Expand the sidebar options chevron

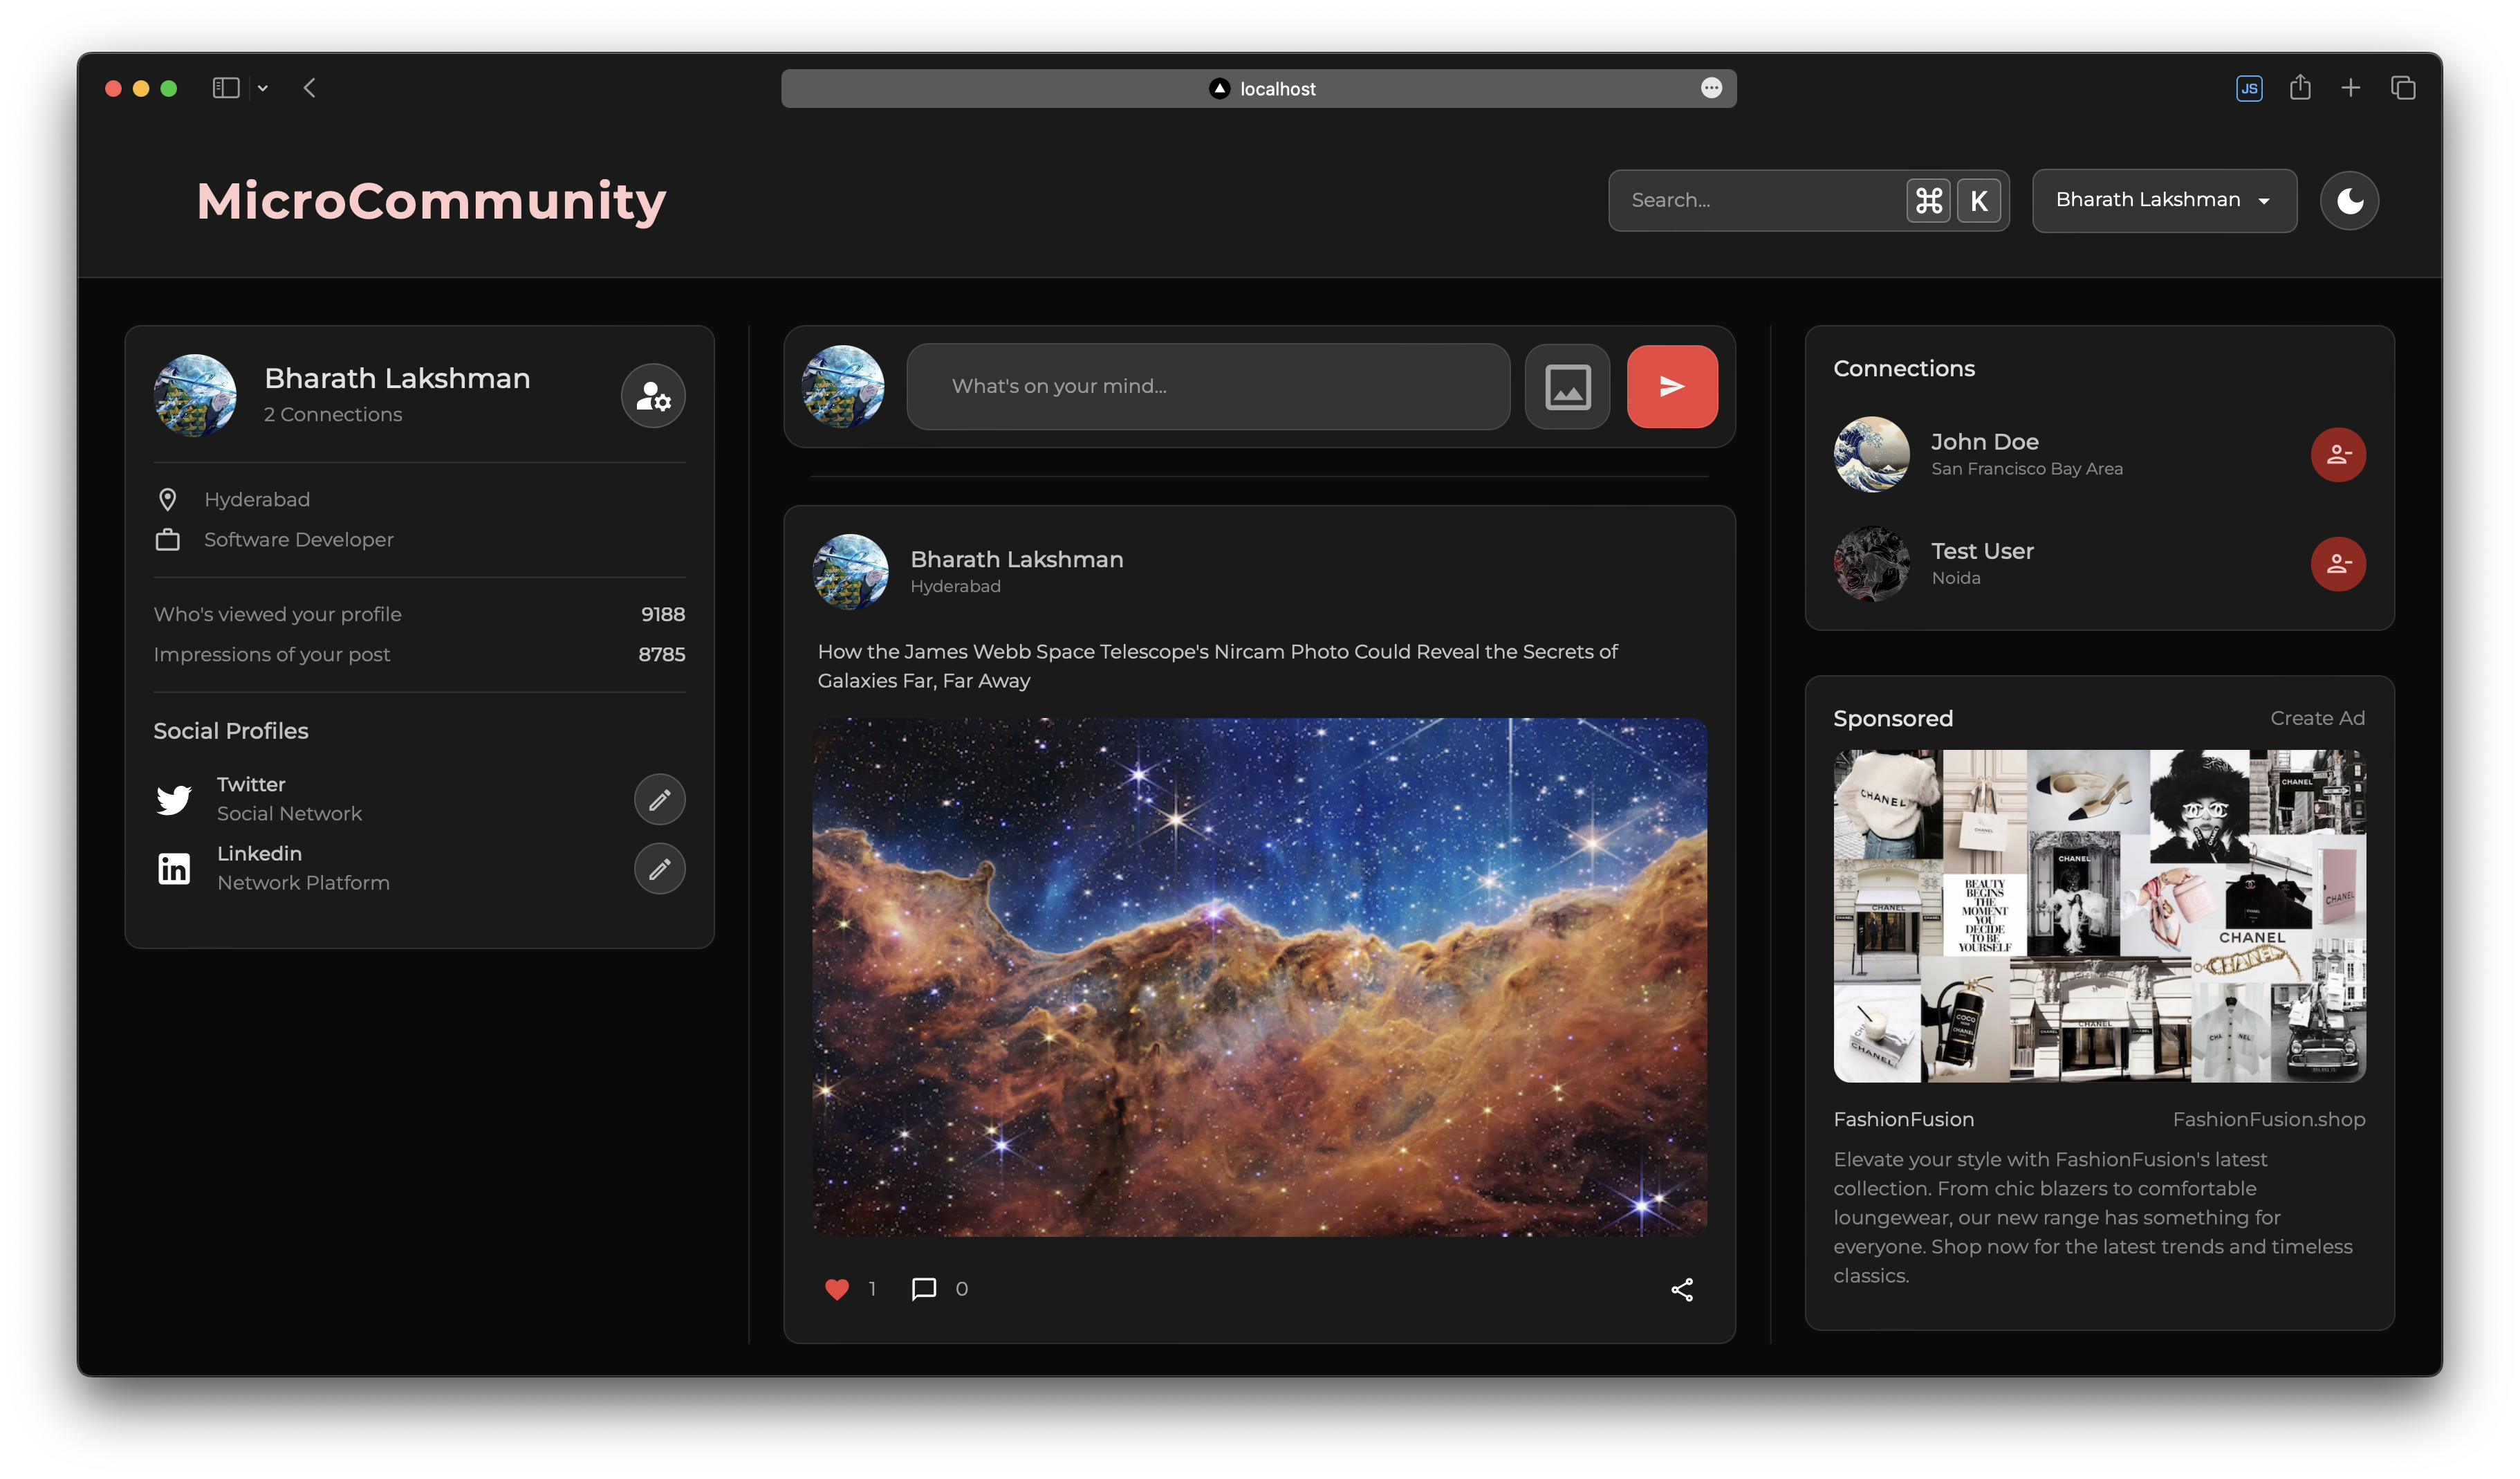pyautogui.click(x=263, y=88)
